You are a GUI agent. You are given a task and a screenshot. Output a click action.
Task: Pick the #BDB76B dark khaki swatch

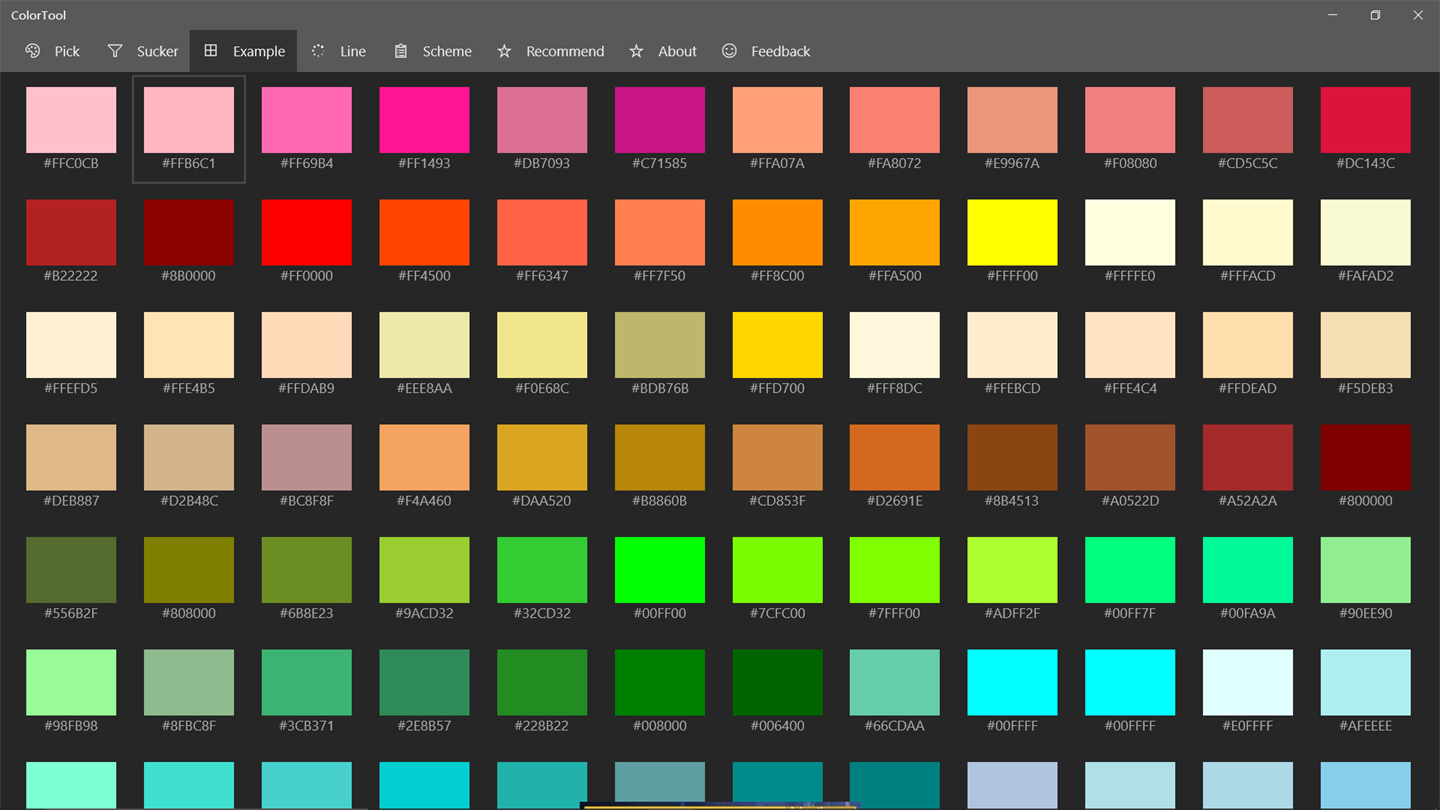[660, 345]
